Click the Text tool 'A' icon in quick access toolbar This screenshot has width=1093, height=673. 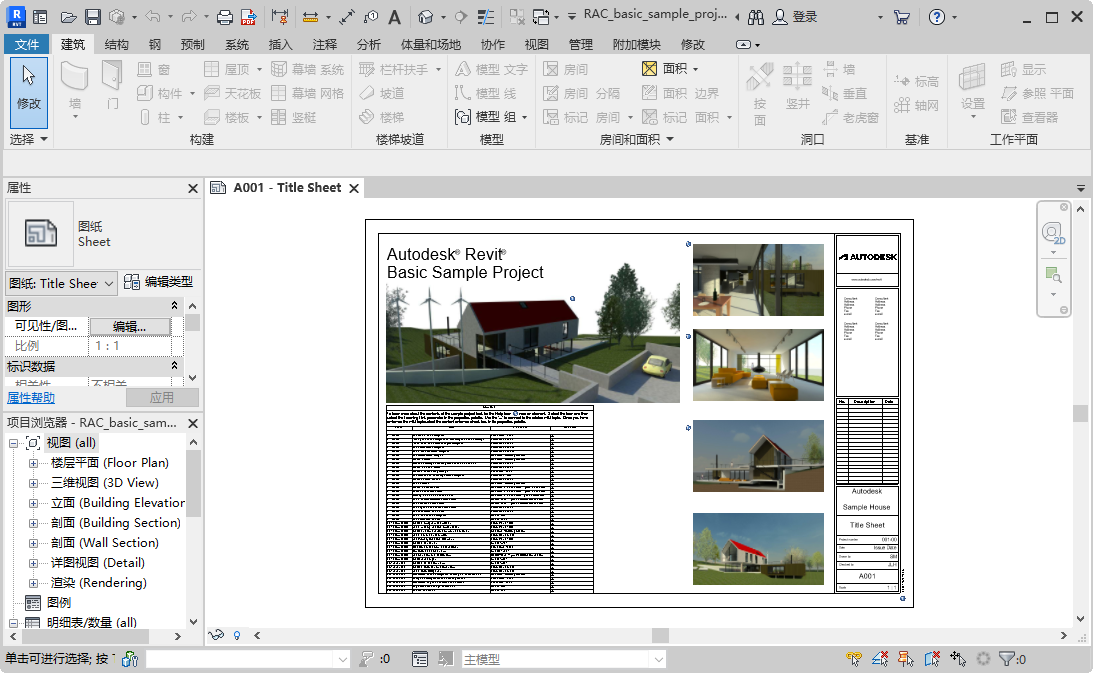click(395, 17)
